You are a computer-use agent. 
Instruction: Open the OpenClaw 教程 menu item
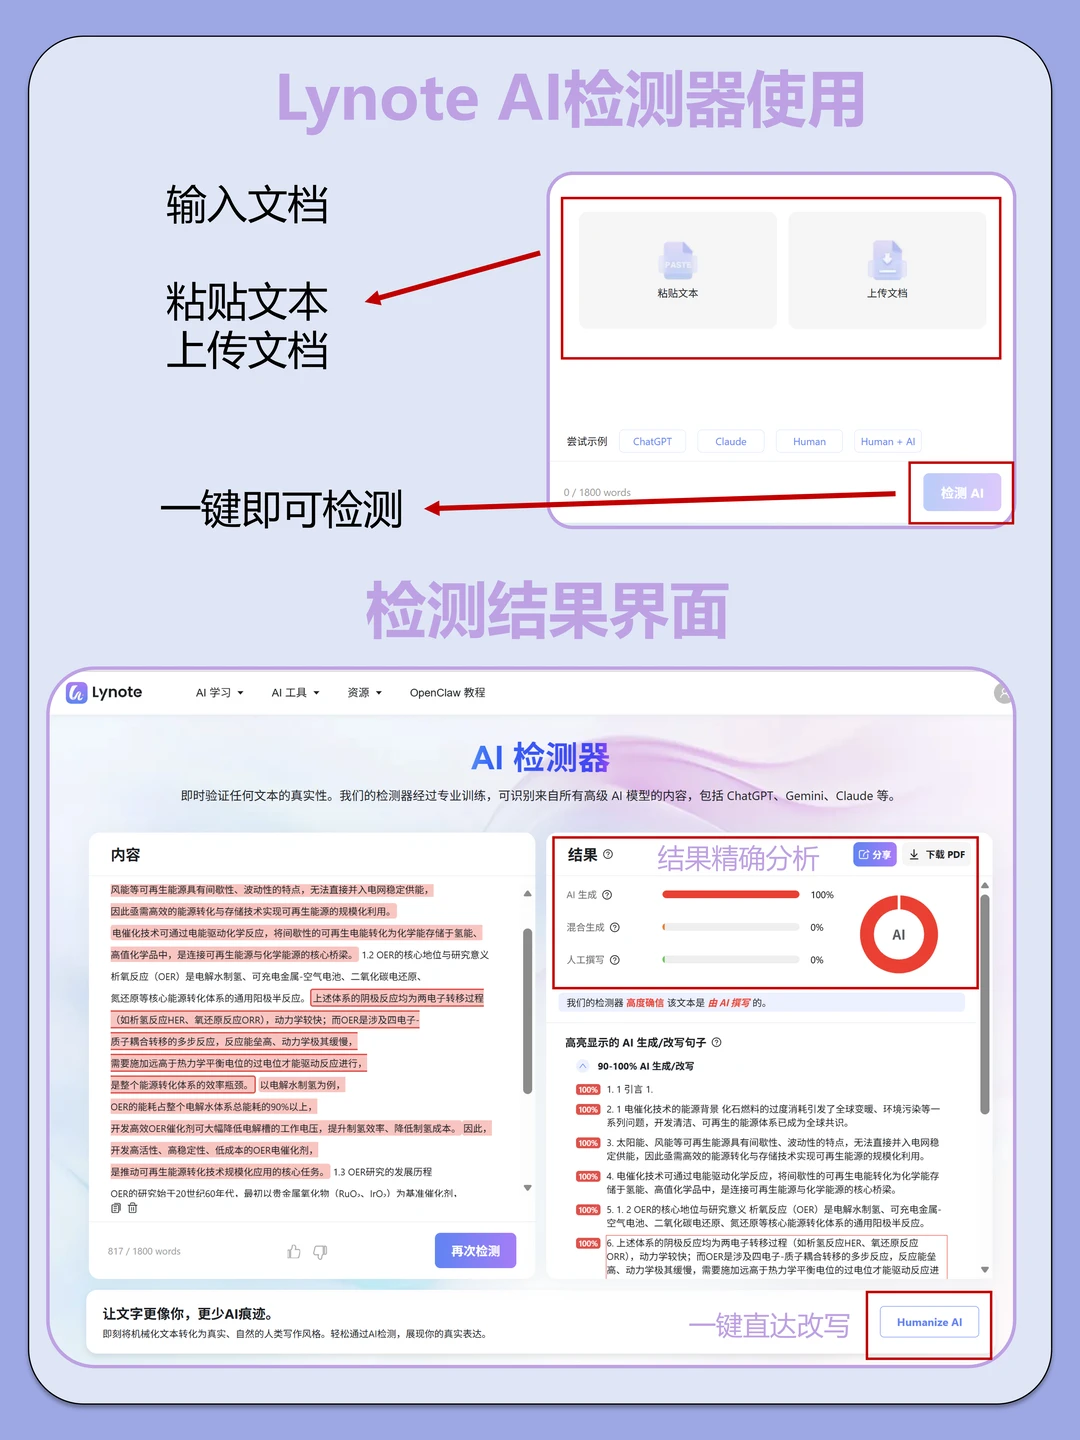click(x=447, y=692)
